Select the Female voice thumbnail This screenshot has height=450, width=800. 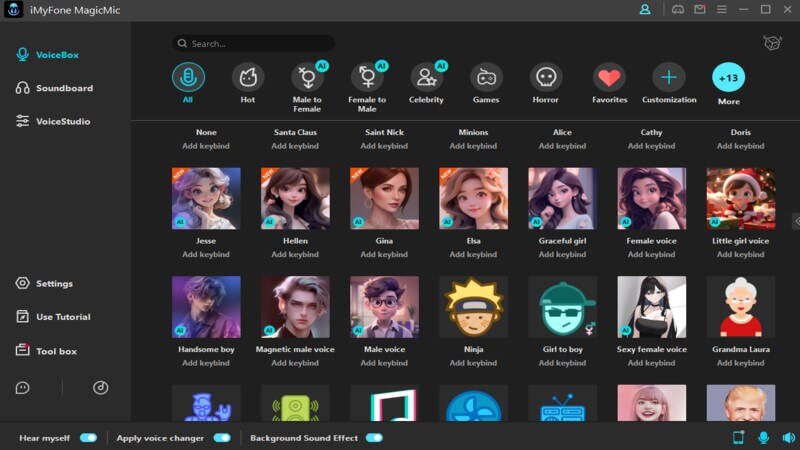point(652,198)
